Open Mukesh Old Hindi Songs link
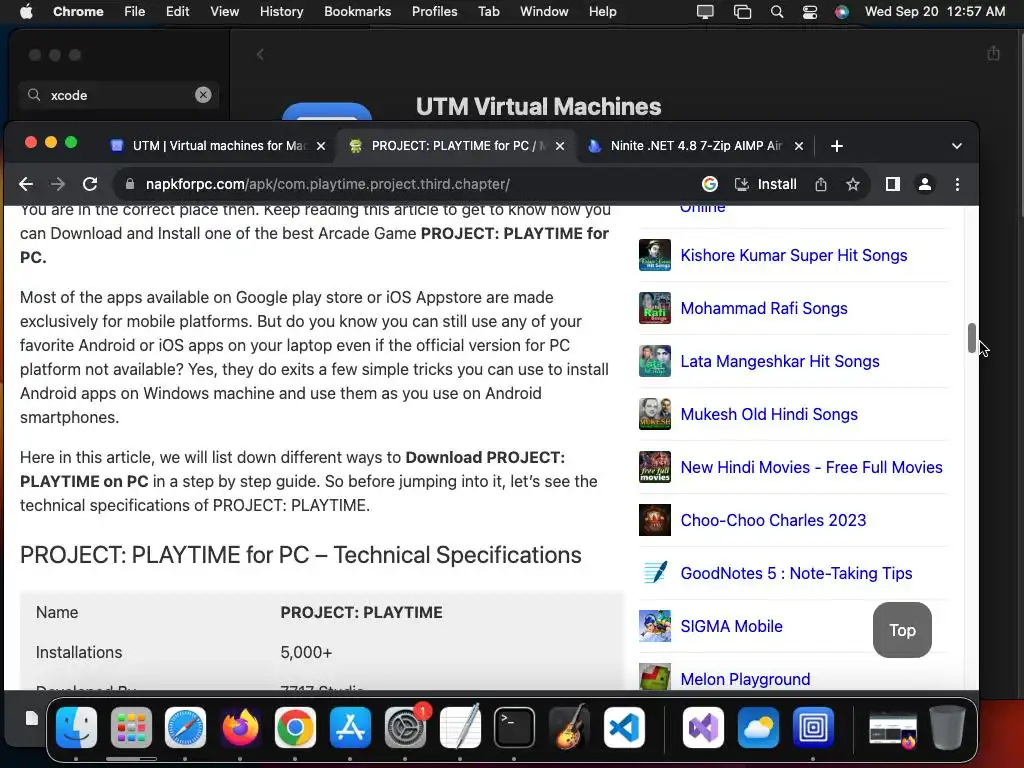Image resolution: width=1024 pixels, height=768 pixels. pyautogui.click(x=769, y=414)
